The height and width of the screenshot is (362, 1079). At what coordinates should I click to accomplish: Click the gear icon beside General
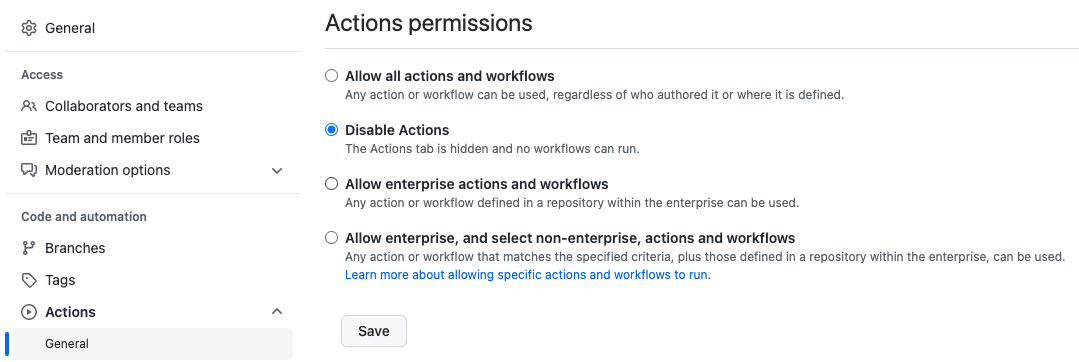[29, 28]
